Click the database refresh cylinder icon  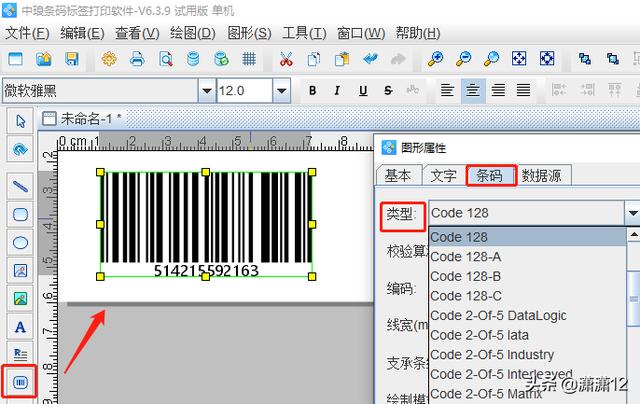[221, 59]
